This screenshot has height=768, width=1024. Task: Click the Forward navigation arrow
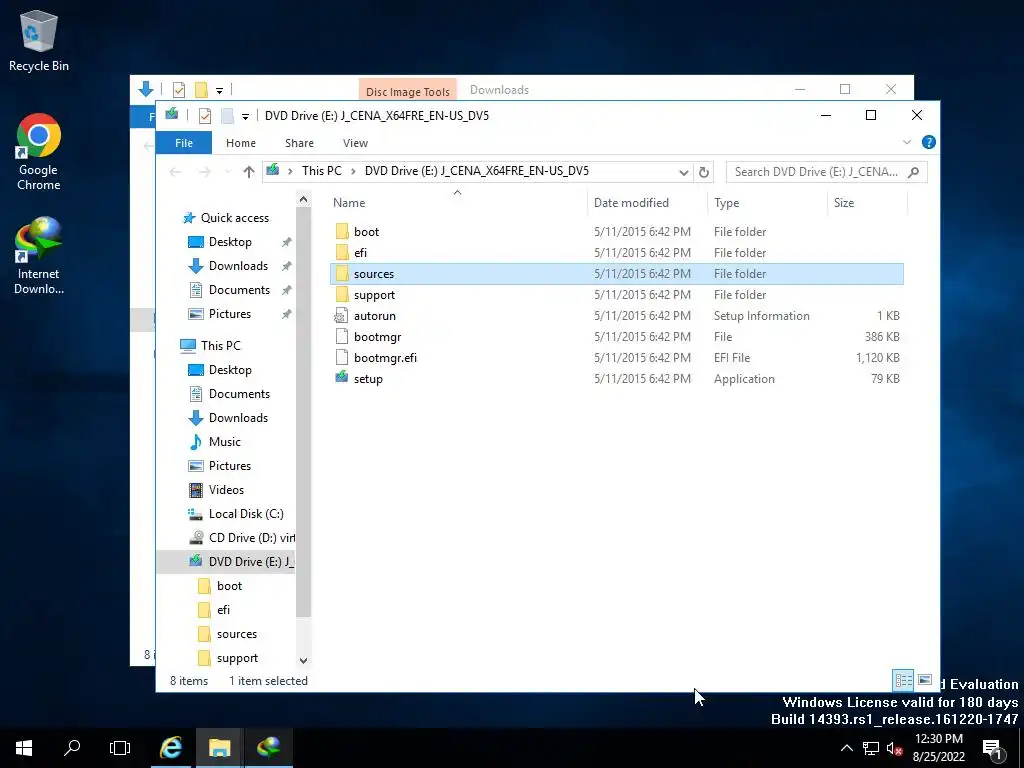(x=204, y=172)
